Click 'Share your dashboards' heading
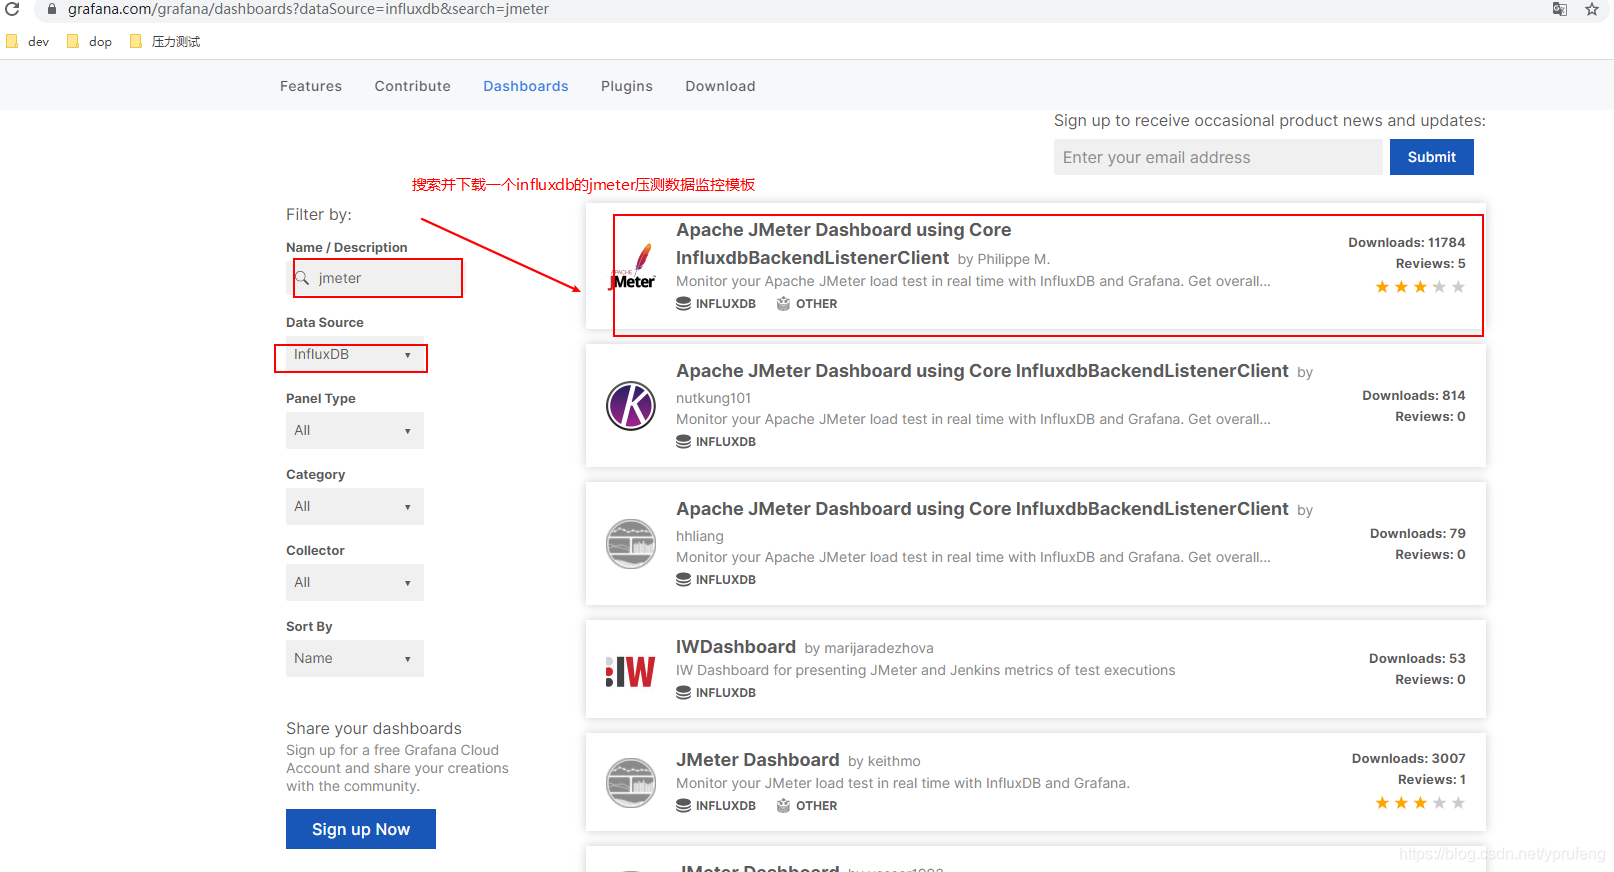The width and height of the screenshot is (1614, 872). 374,729
